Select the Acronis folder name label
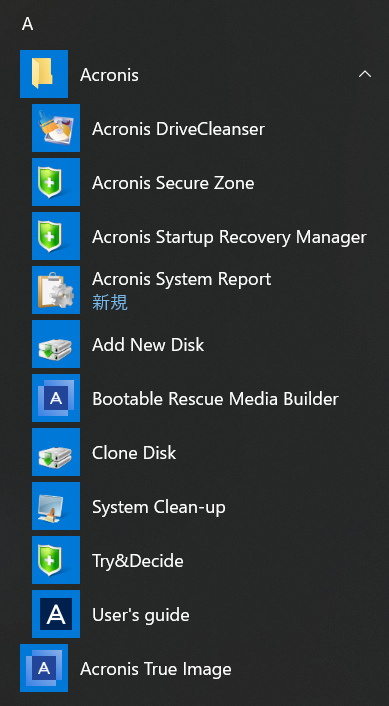The width and height of the screenshot is (389, 706). pyautogui.click(x=109, y=75)
